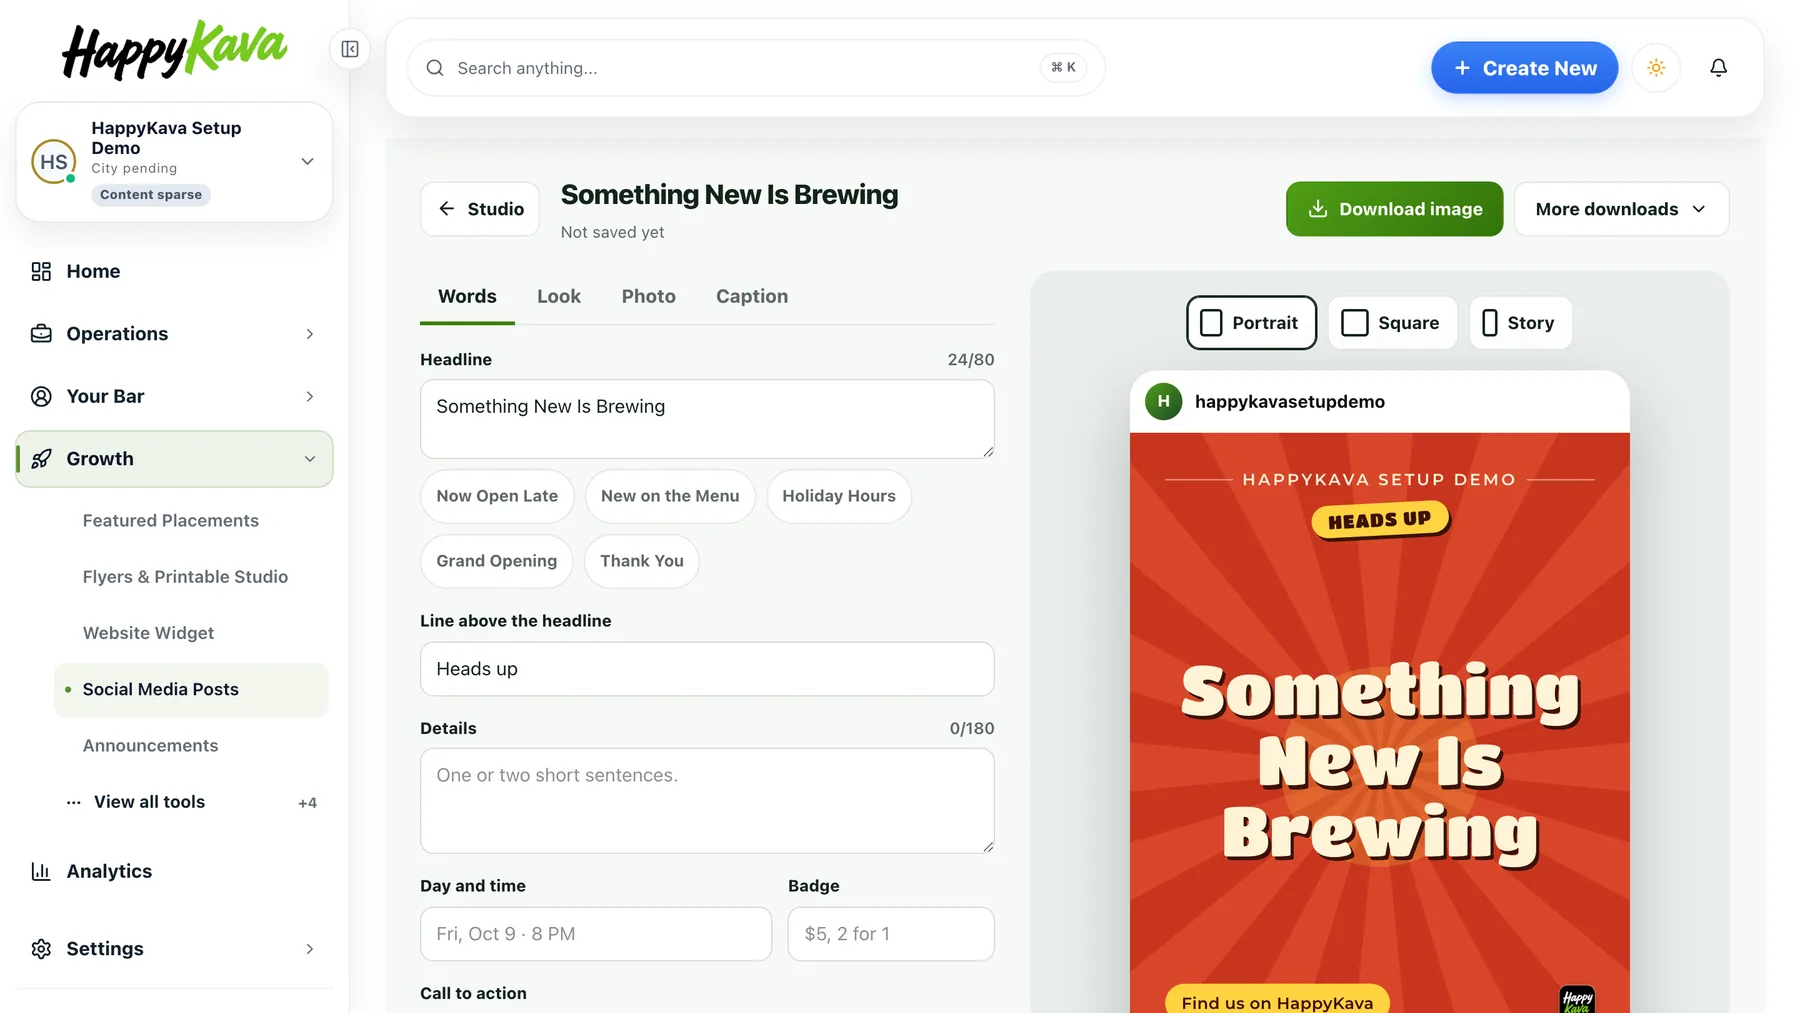1800x1013 pixels.
Task: Click the Download image button
Action: 1394,209
